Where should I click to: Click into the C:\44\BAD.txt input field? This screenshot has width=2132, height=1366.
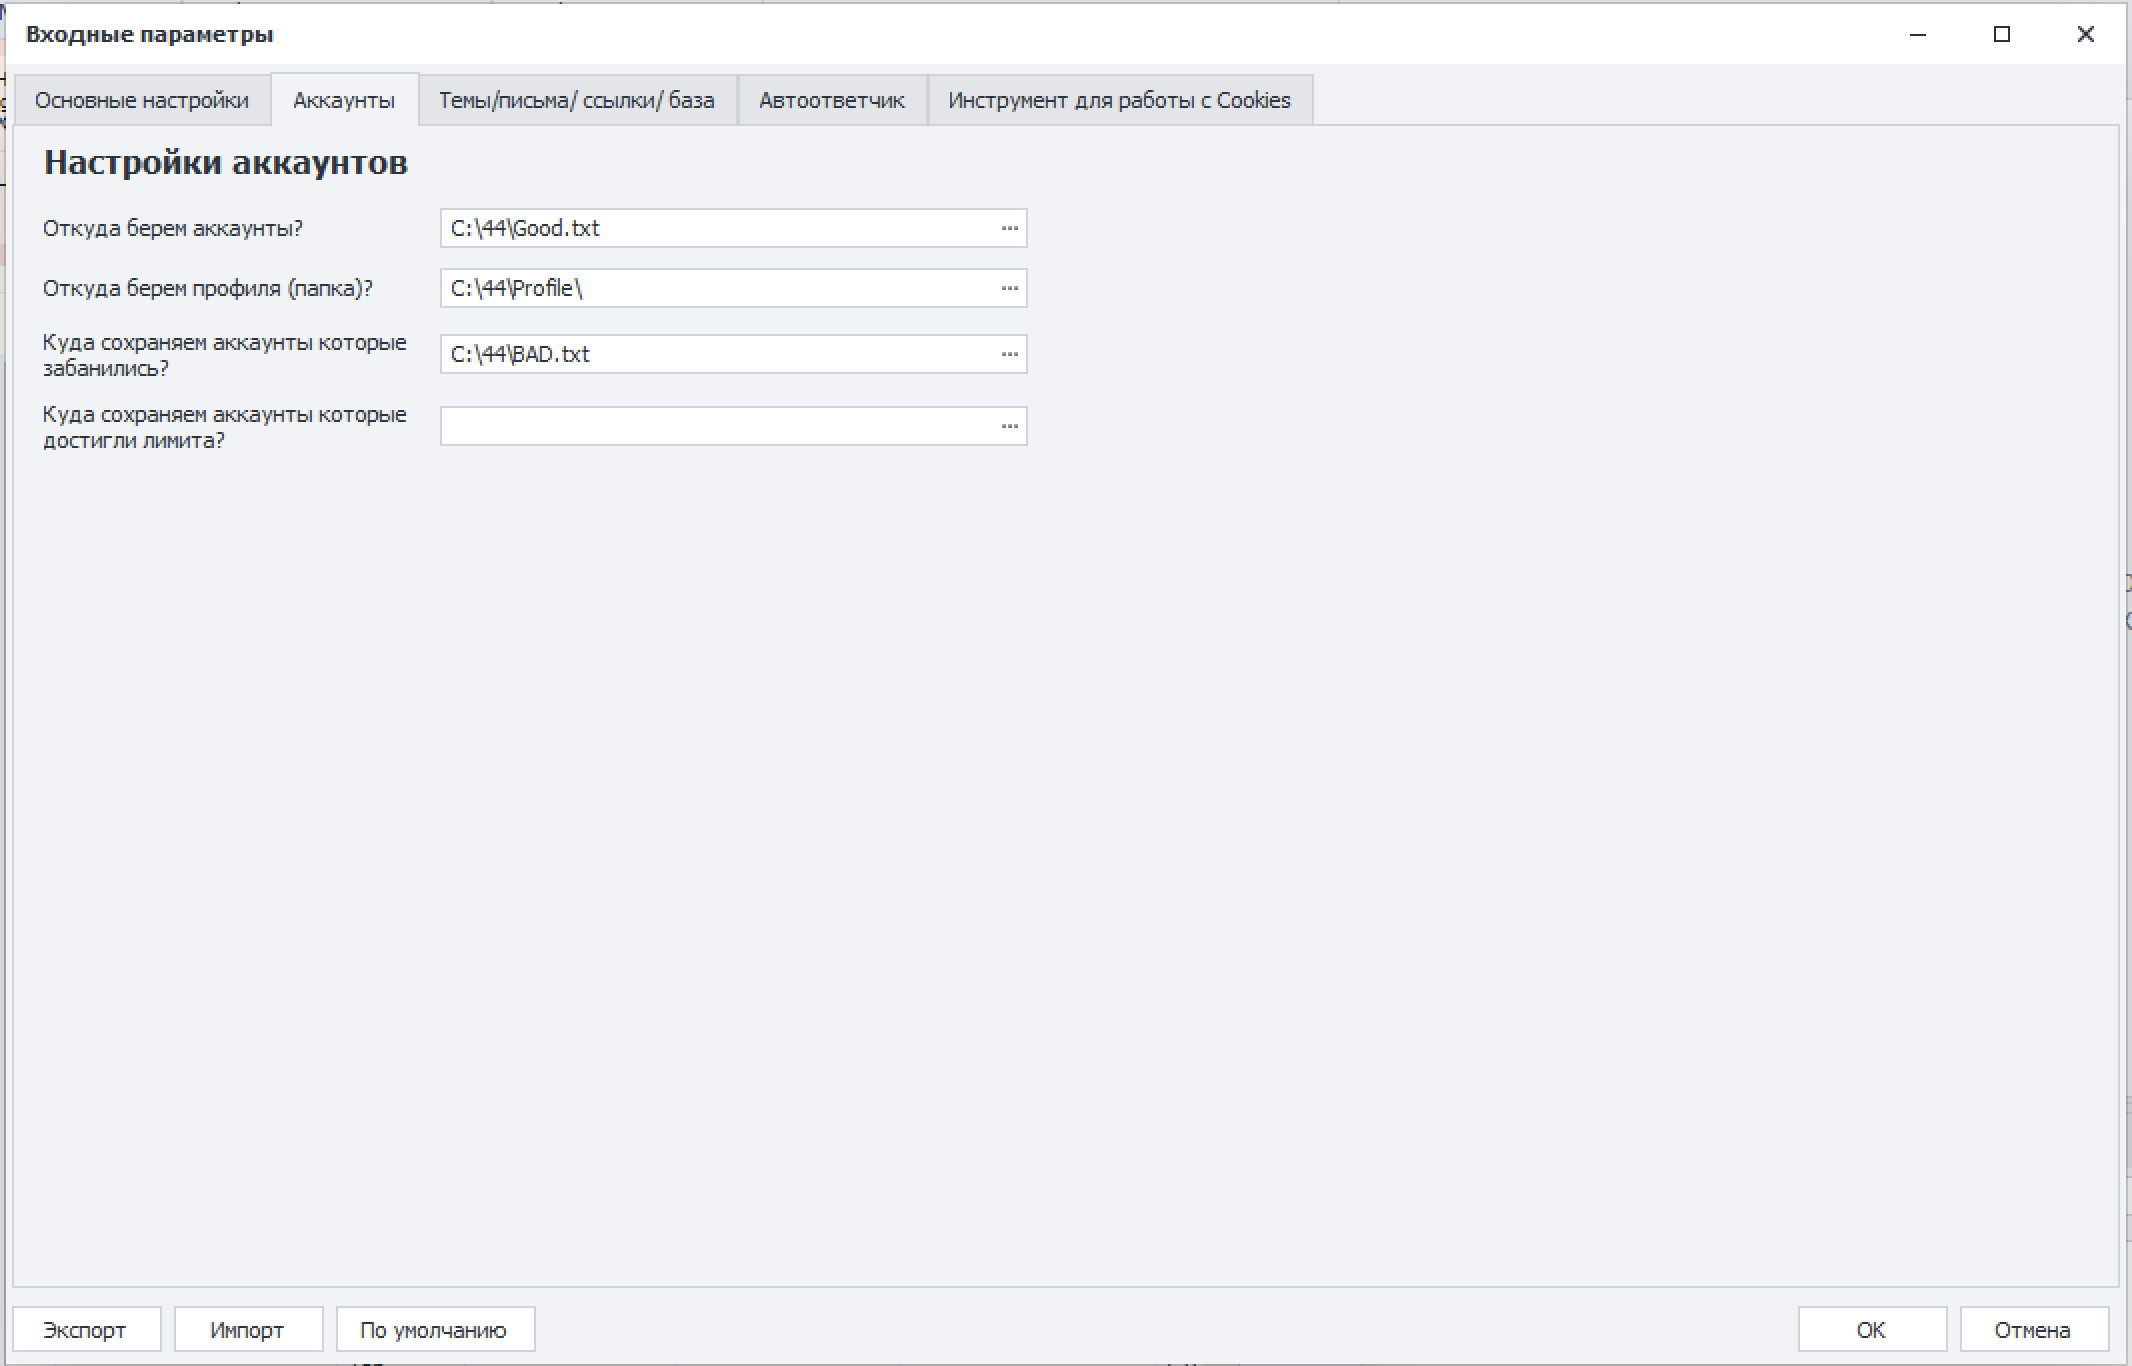[715, 354]
